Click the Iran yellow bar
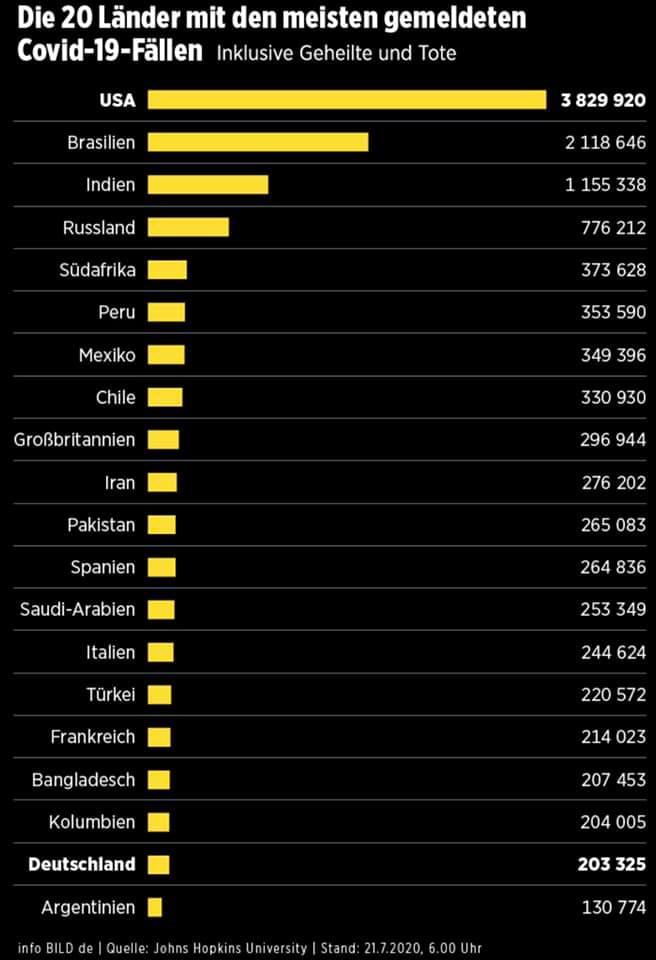 (162, 482)
